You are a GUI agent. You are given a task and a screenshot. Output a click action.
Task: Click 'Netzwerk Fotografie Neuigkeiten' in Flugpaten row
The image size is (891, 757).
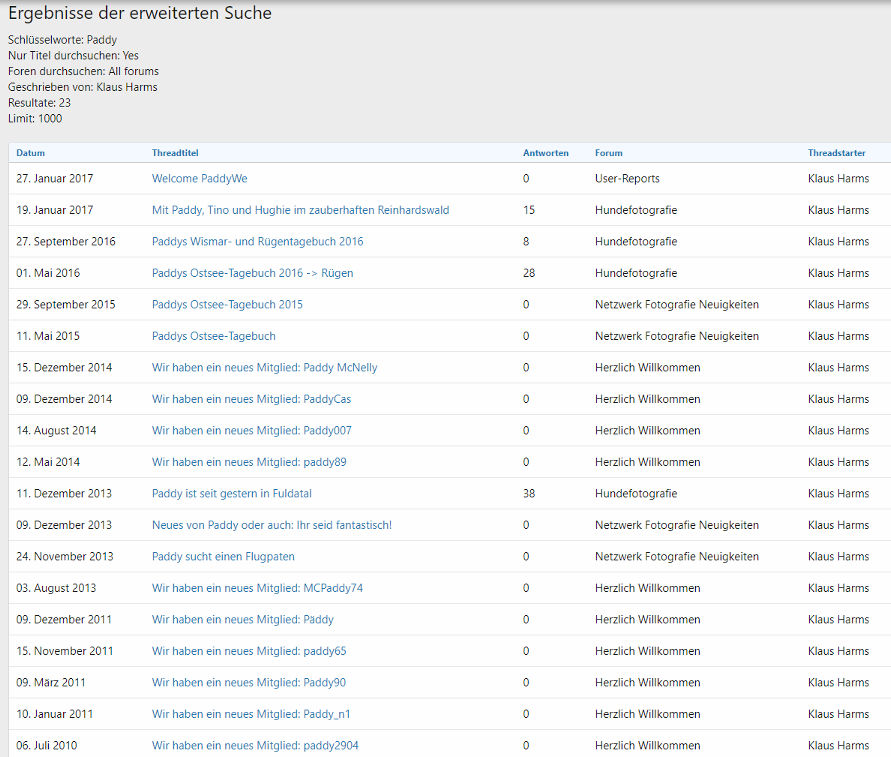(677, 556)
